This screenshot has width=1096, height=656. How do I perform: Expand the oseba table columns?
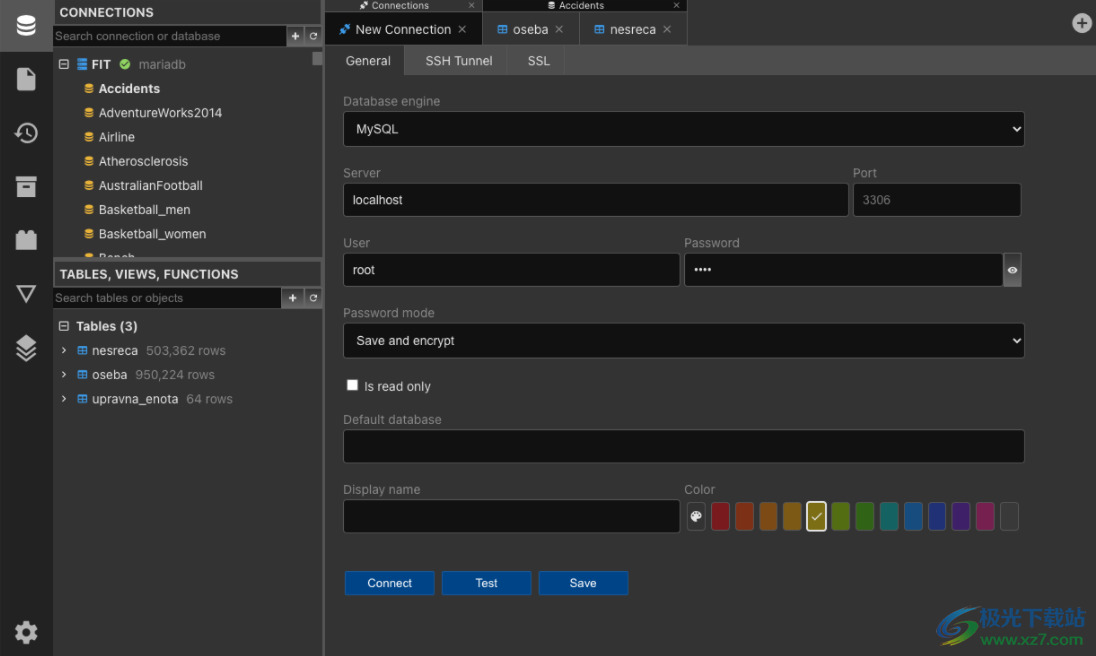(64, 374)
